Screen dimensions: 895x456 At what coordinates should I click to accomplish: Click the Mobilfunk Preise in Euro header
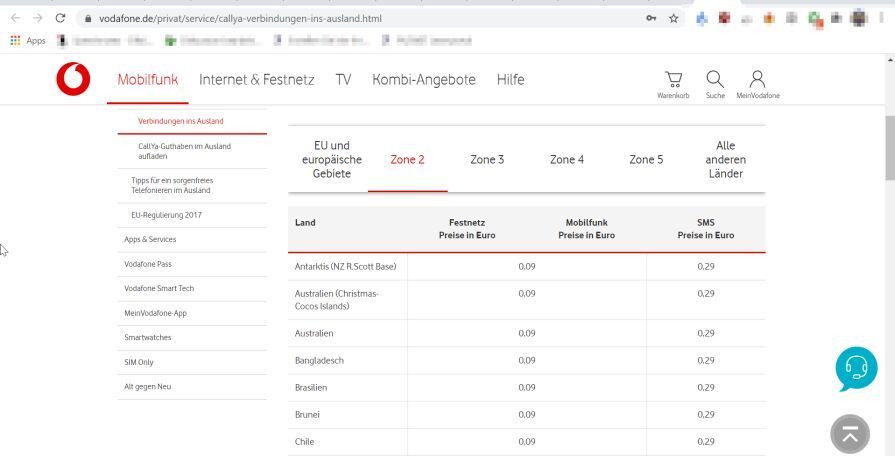586,229
